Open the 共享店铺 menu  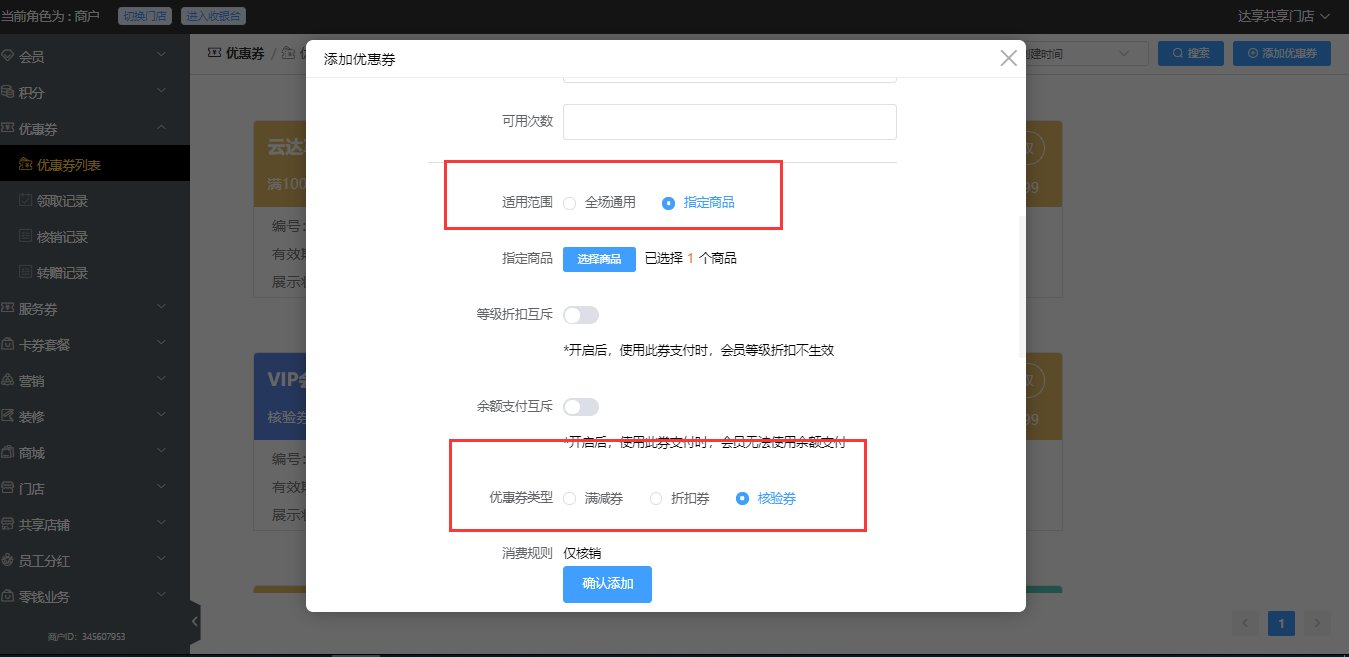pos(95,525)
